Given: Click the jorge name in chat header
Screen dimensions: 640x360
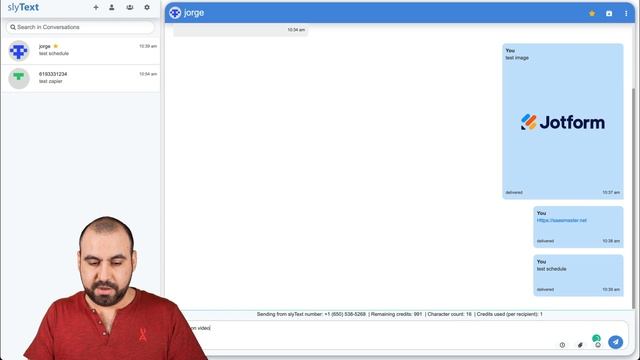Looking at the screenshot, I should [194, 13].
